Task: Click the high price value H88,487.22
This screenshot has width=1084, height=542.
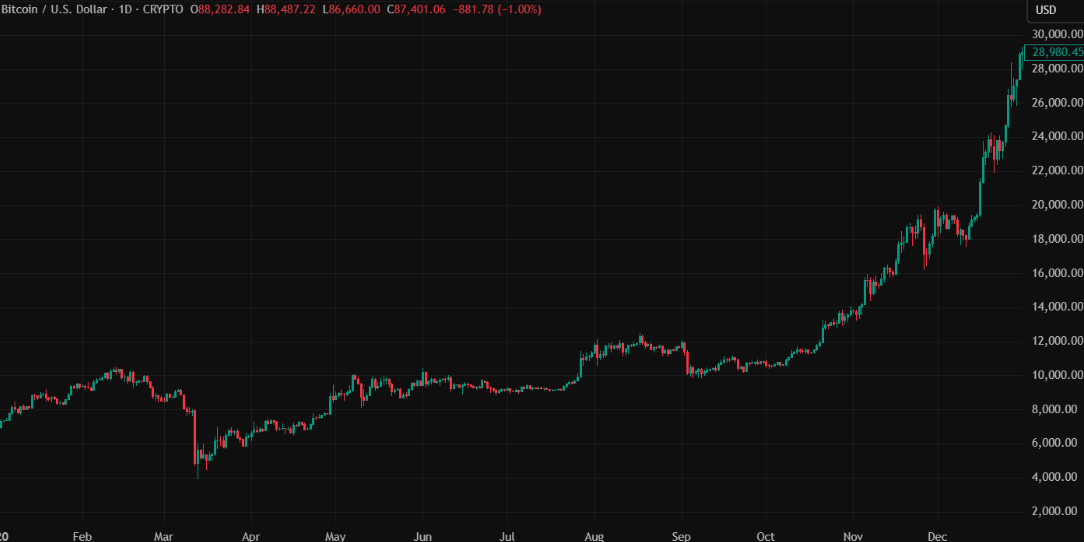Action: tap(287, 10)
